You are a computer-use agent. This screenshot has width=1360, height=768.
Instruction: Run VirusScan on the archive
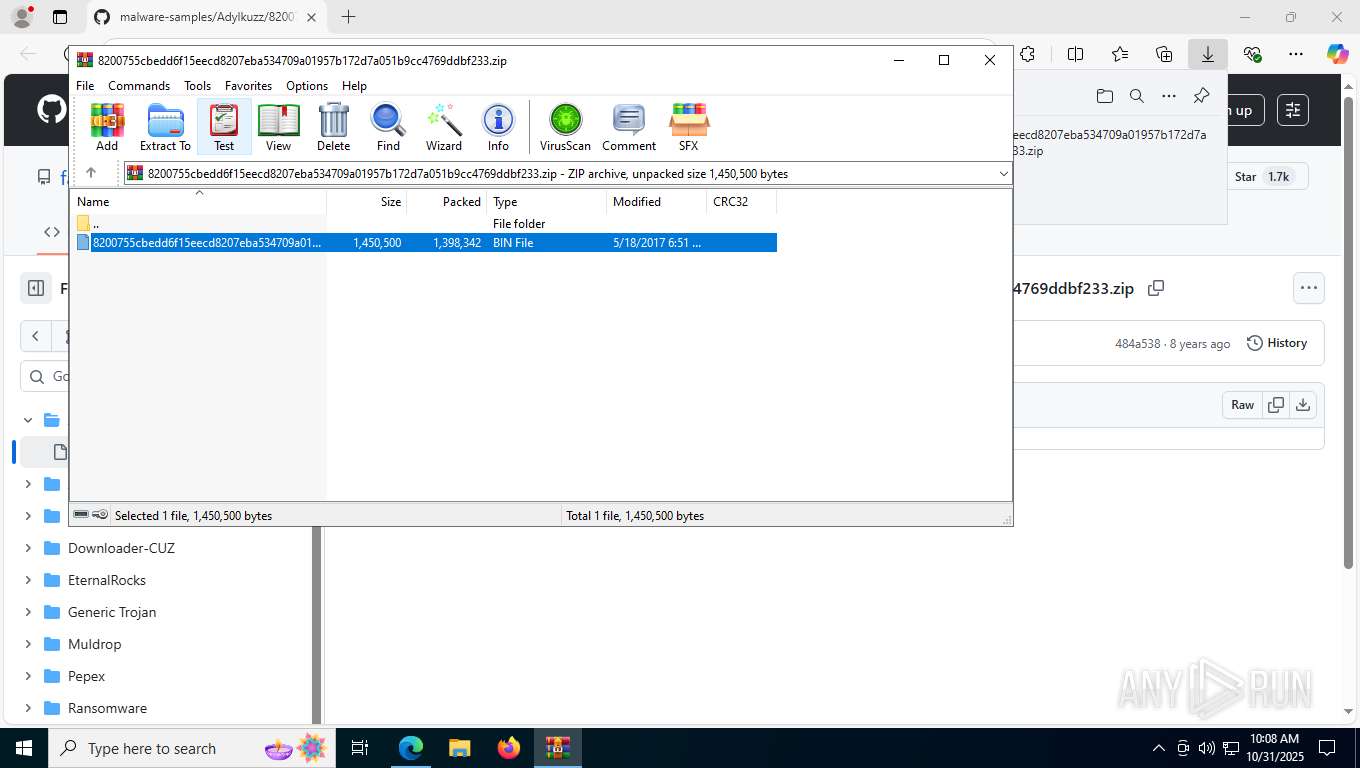[x=565, y=127]
